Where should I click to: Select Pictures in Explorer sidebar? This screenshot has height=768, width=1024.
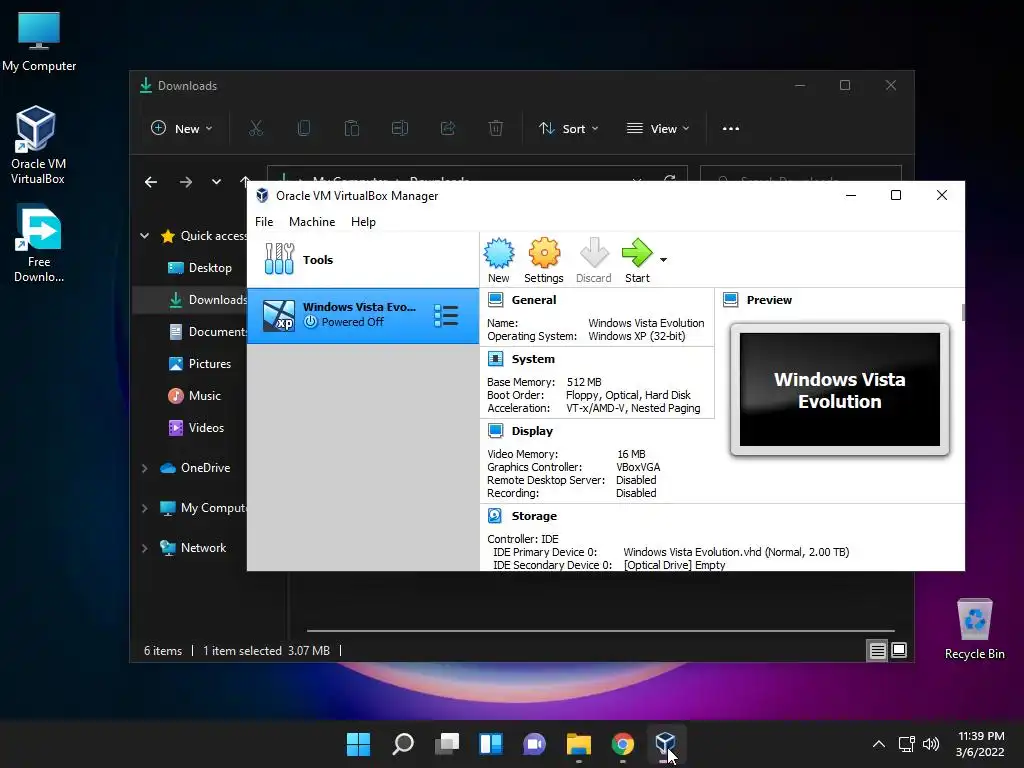click(x=202, y=364)
